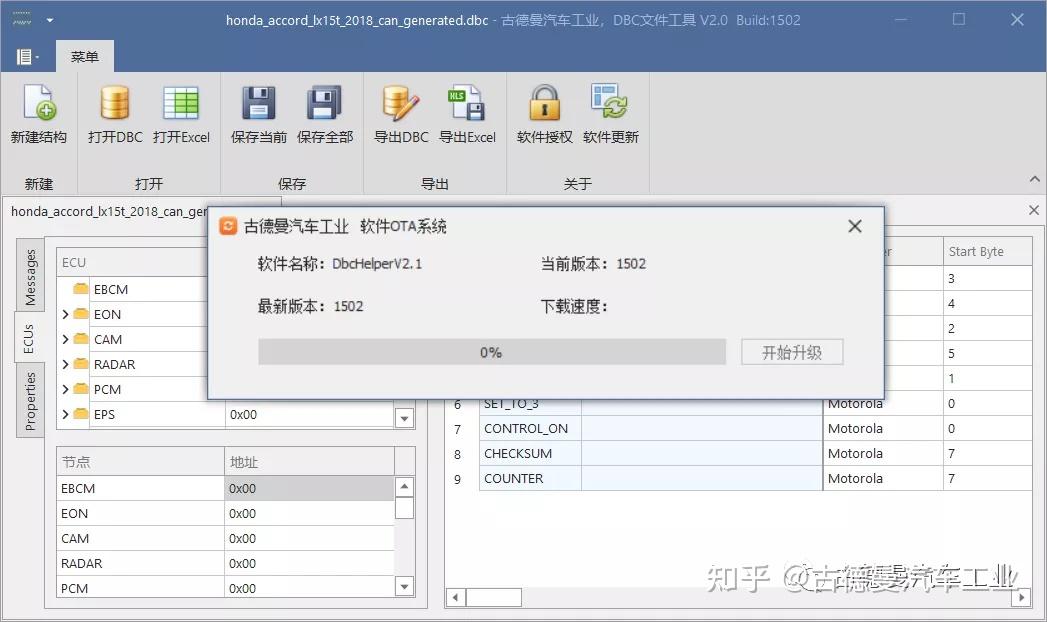Expand the PCM tree node

click(x=65, y=389)
